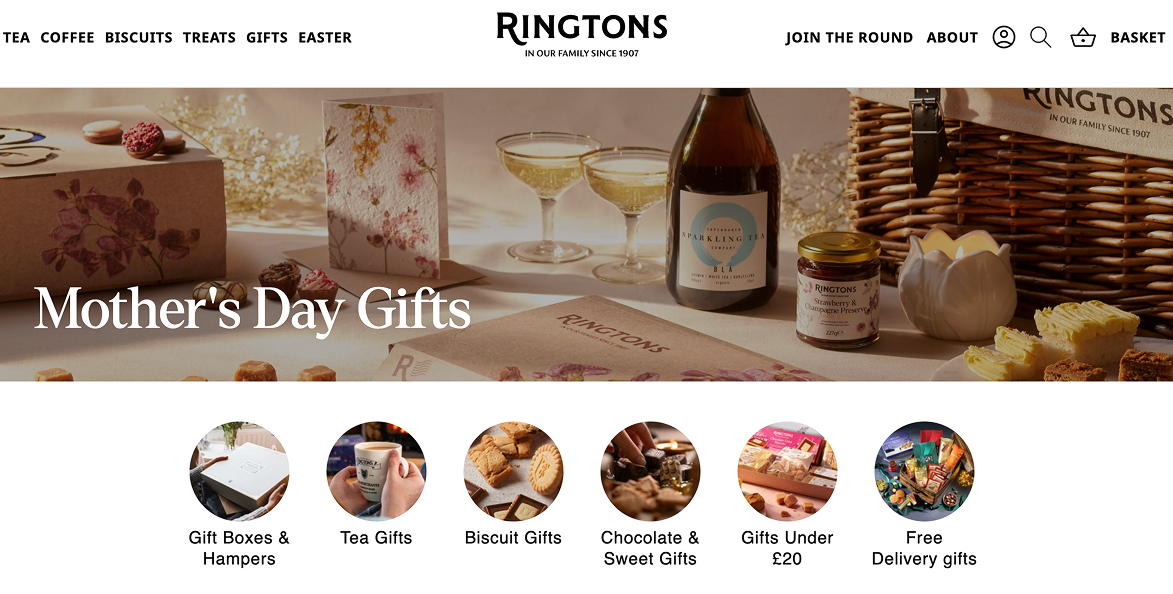1173x594 pixels.
Task: Click the Basket text link
Action: (1137, 37)
